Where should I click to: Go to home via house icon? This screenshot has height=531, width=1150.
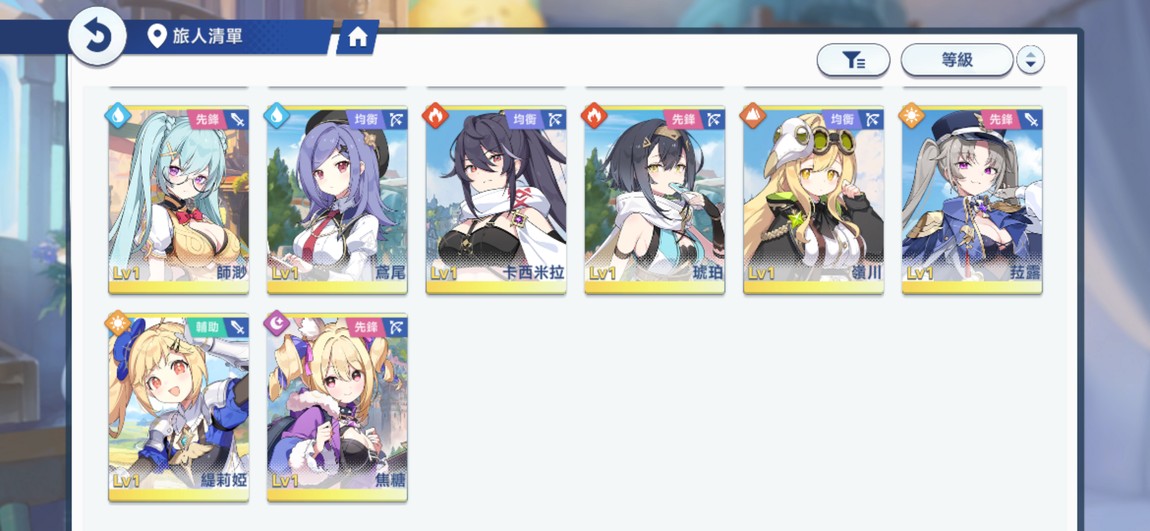(357, 37)
